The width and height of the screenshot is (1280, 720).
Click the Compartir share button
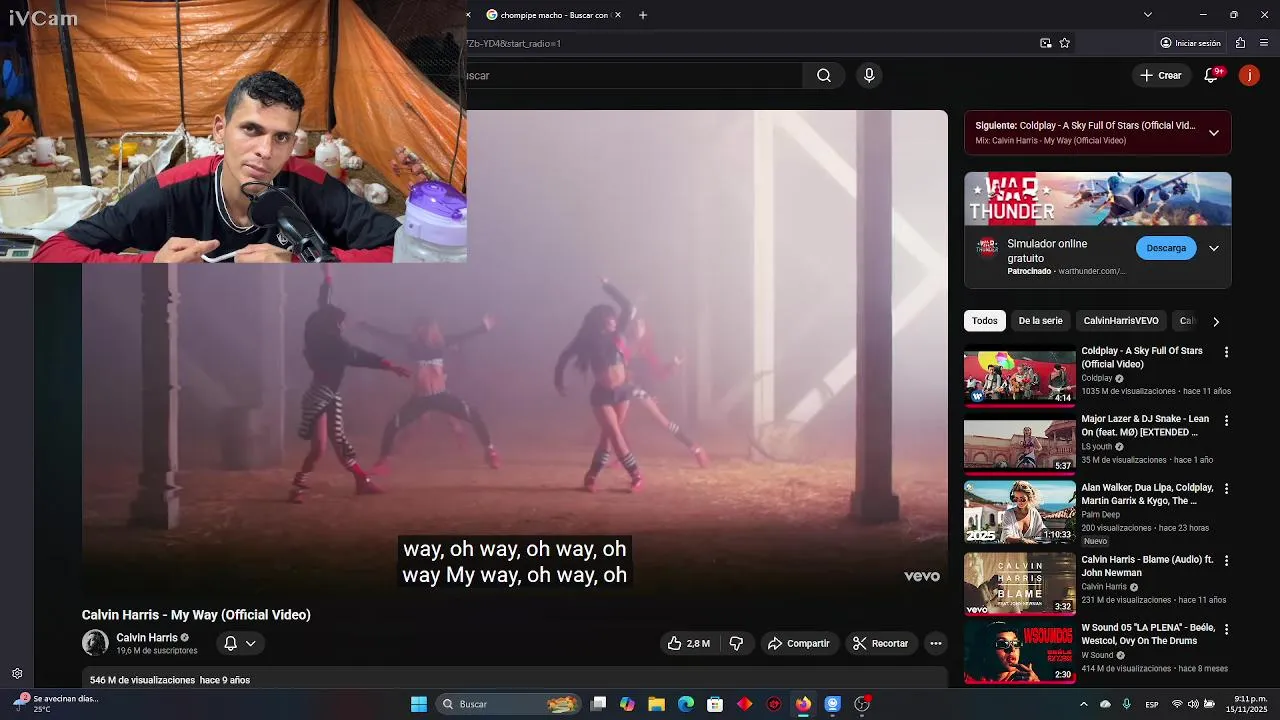pyautogui.click(x=798, y=643)
